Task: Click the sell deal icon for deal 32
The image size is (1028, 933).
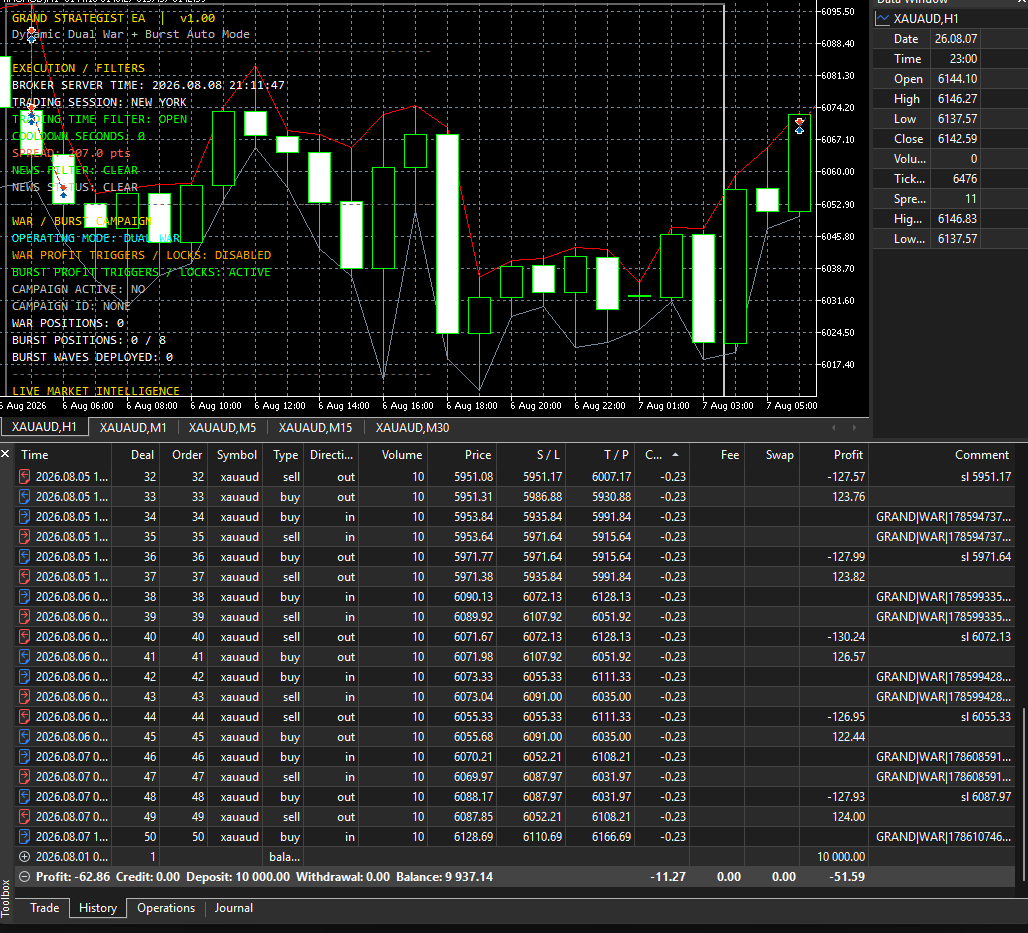Action: pyautogui.click(x=24, y=477)
